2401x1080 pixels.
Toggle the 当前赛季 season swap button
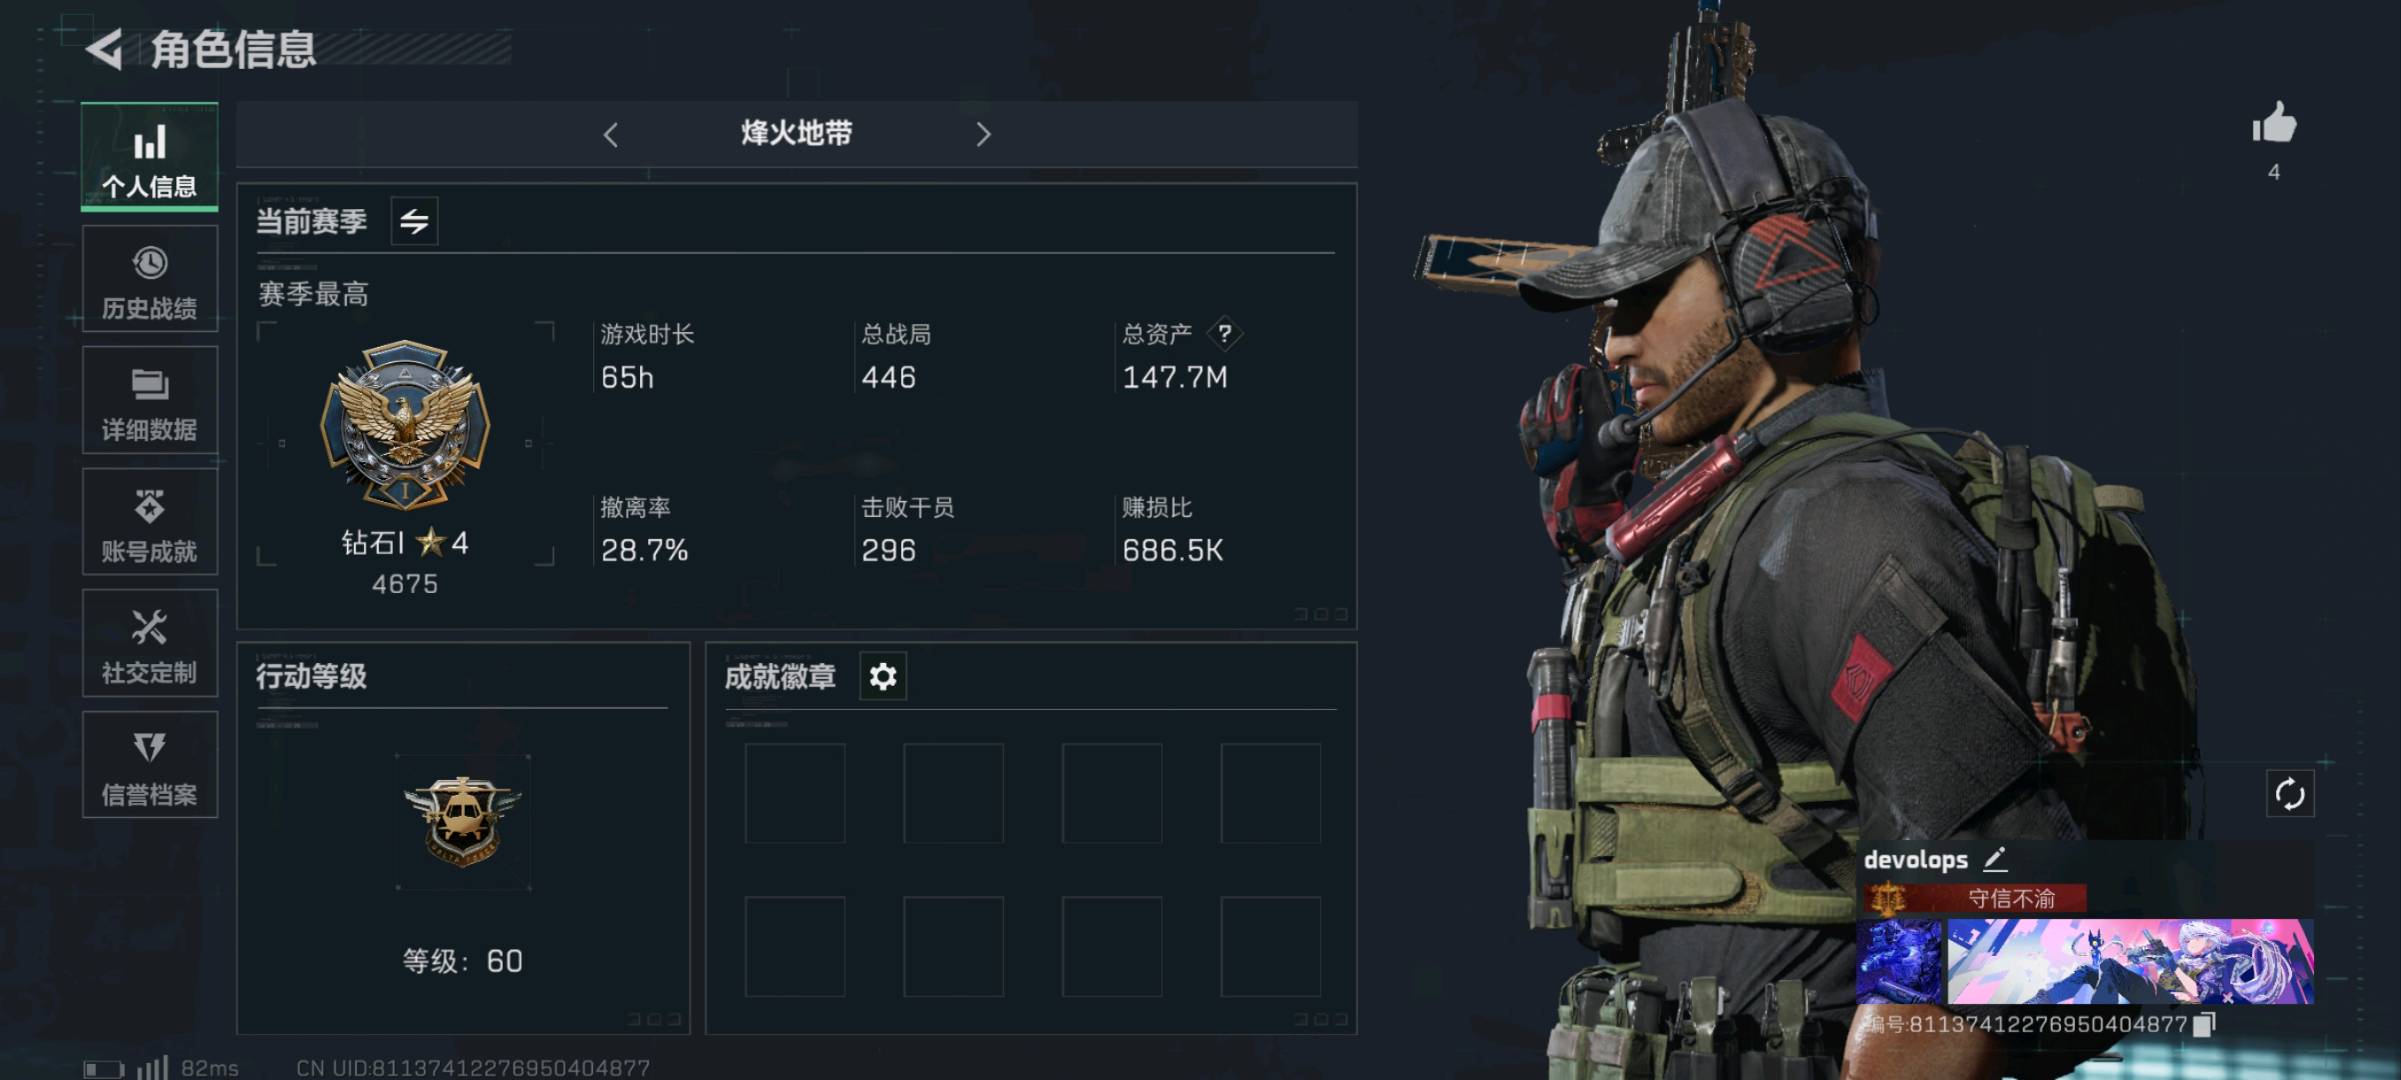414,221
